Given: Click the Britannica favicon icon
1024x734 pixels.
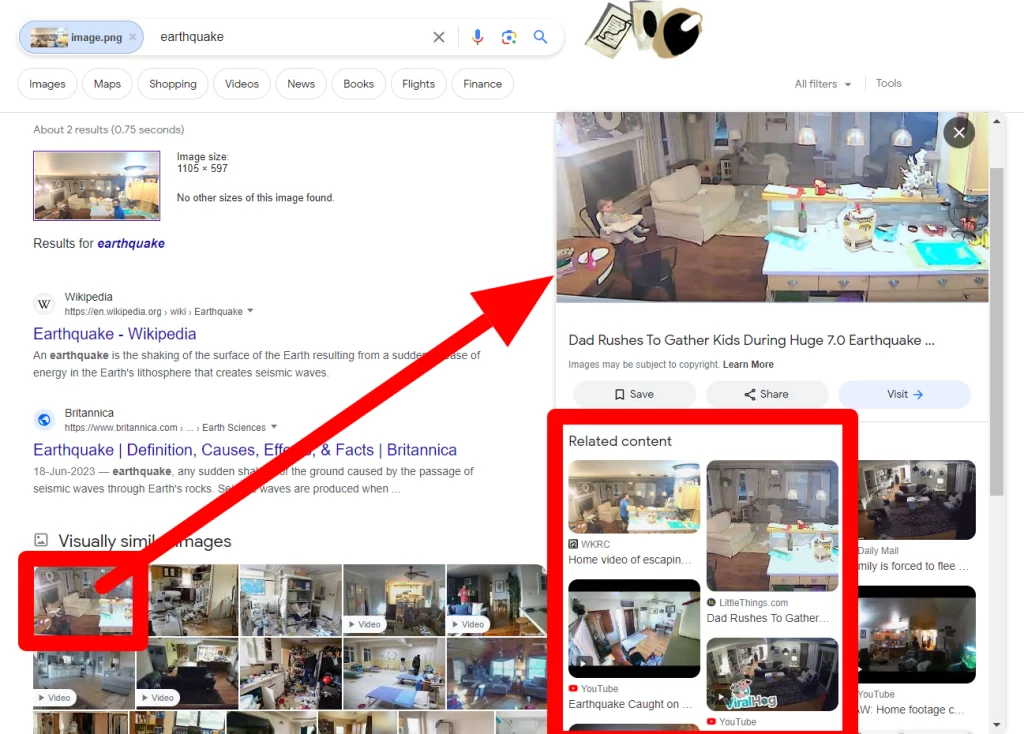Looking at the screenshot, I should 44,420.
